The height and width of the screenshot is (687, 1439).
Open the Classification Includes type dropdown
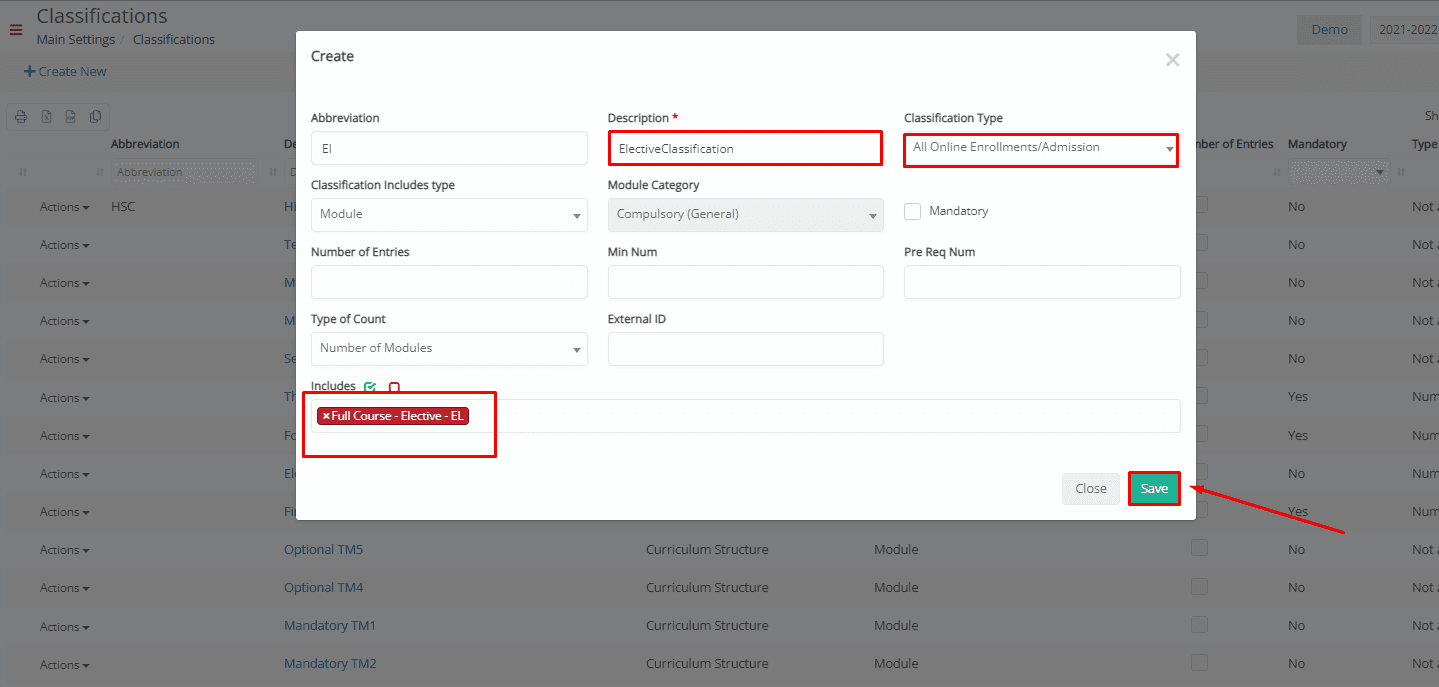449,215
